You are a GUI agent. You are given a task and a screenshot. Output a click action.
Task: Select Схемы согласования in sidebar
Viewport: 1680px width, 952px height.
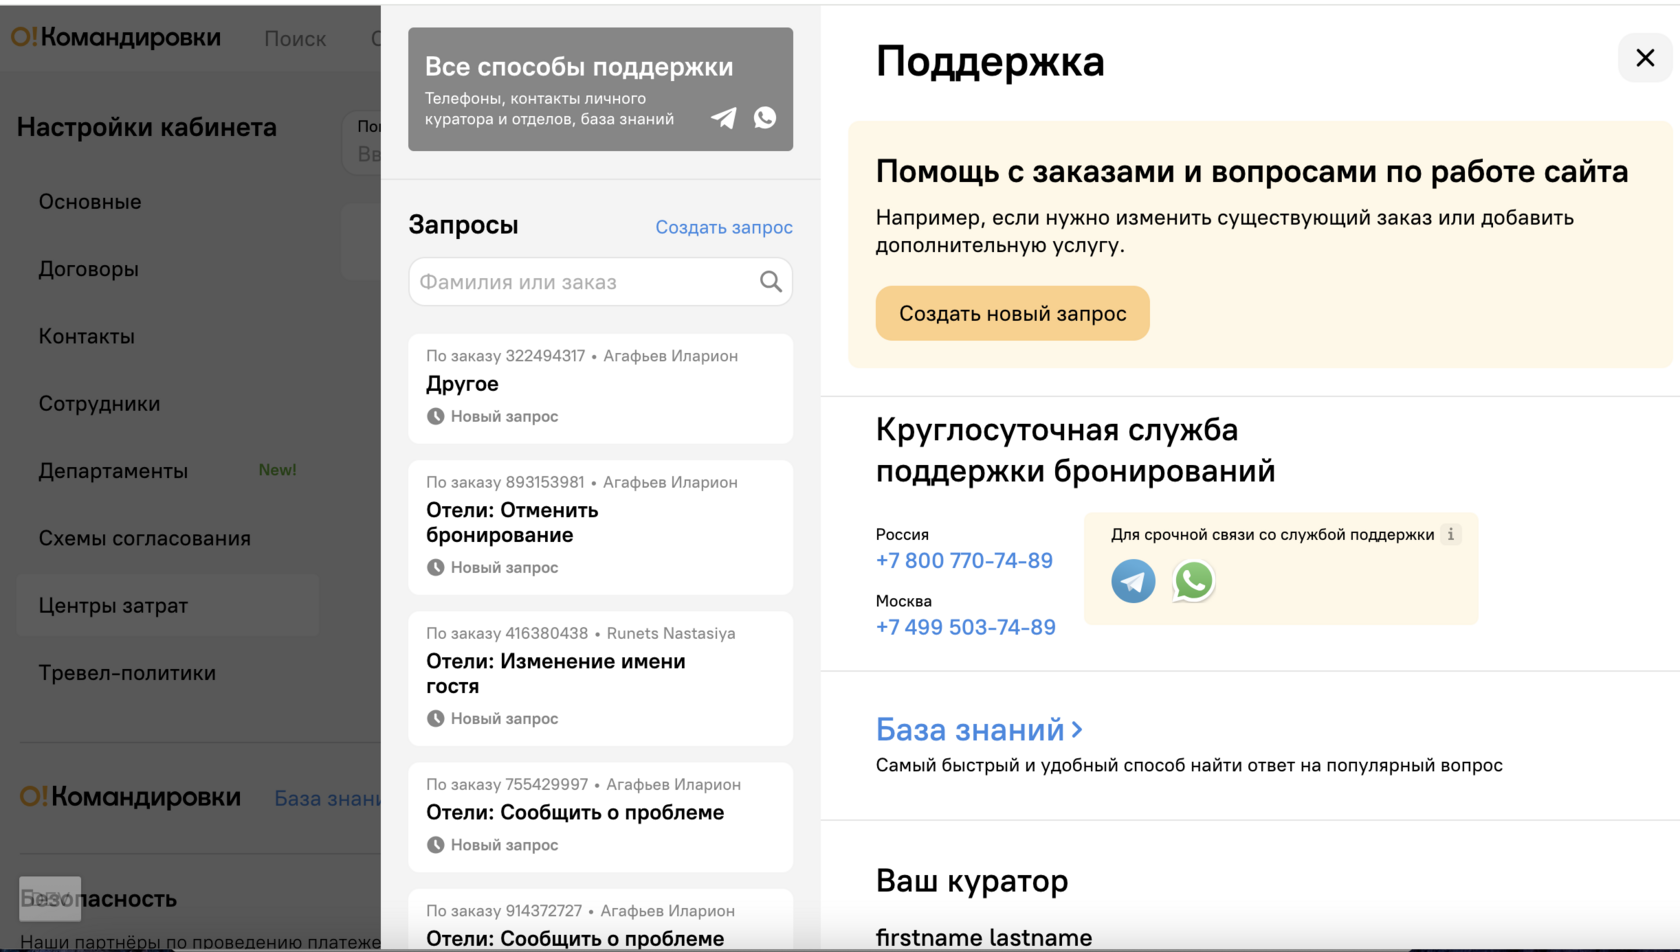click(144, 538)
